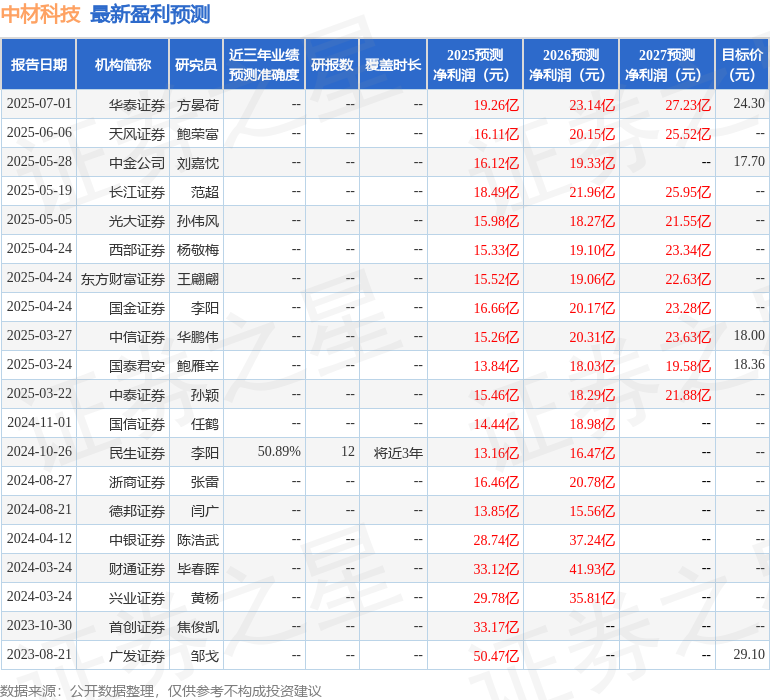Click the 中材科技 title text
Screen dimensions: 770x700
tap(40, 14)
